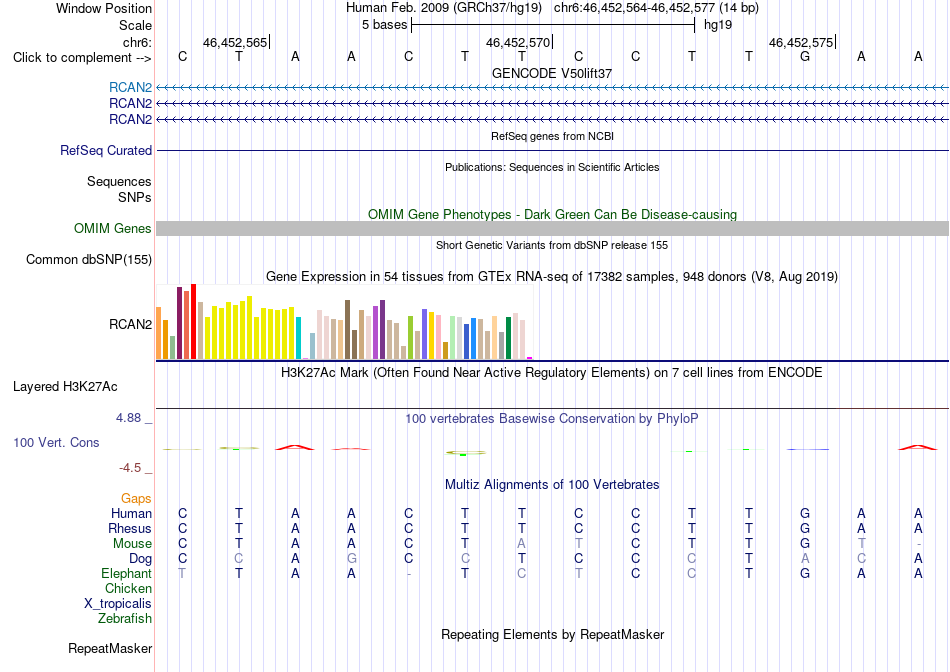Click the 46,452,575 position marker

802,42
